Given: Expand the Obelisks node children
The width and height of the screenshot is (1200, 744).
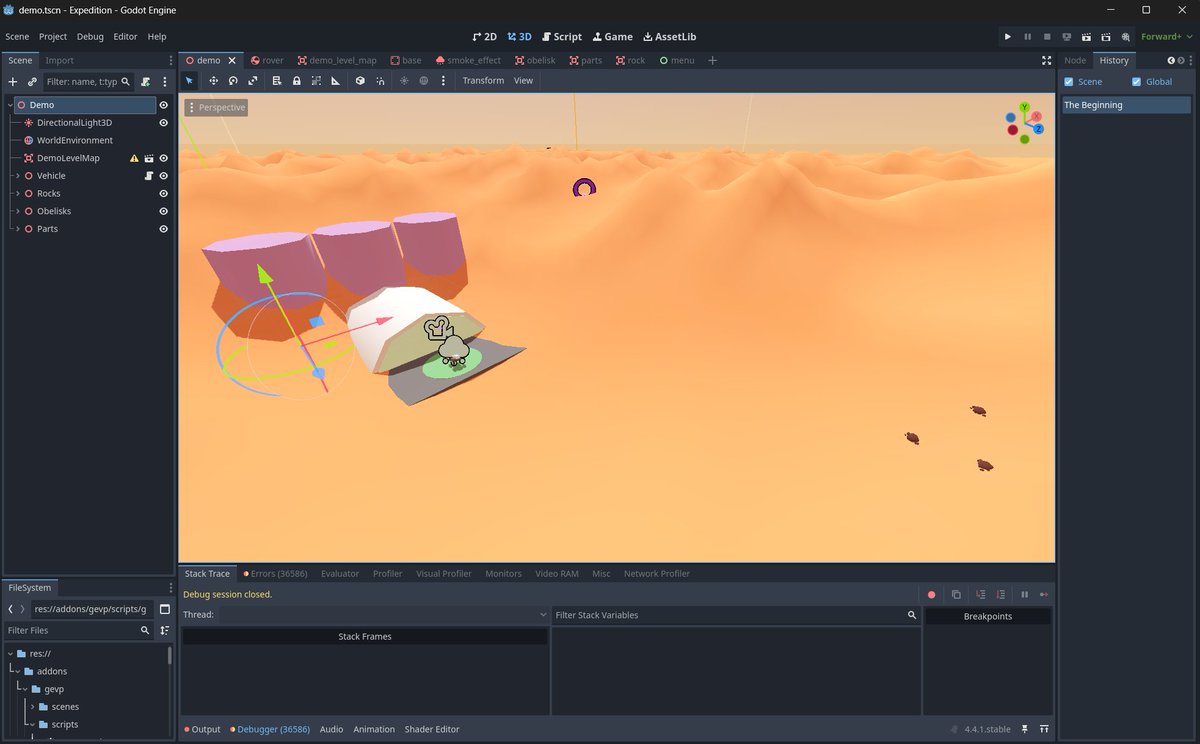Looking at the screenshot, I should pos(17,211).
